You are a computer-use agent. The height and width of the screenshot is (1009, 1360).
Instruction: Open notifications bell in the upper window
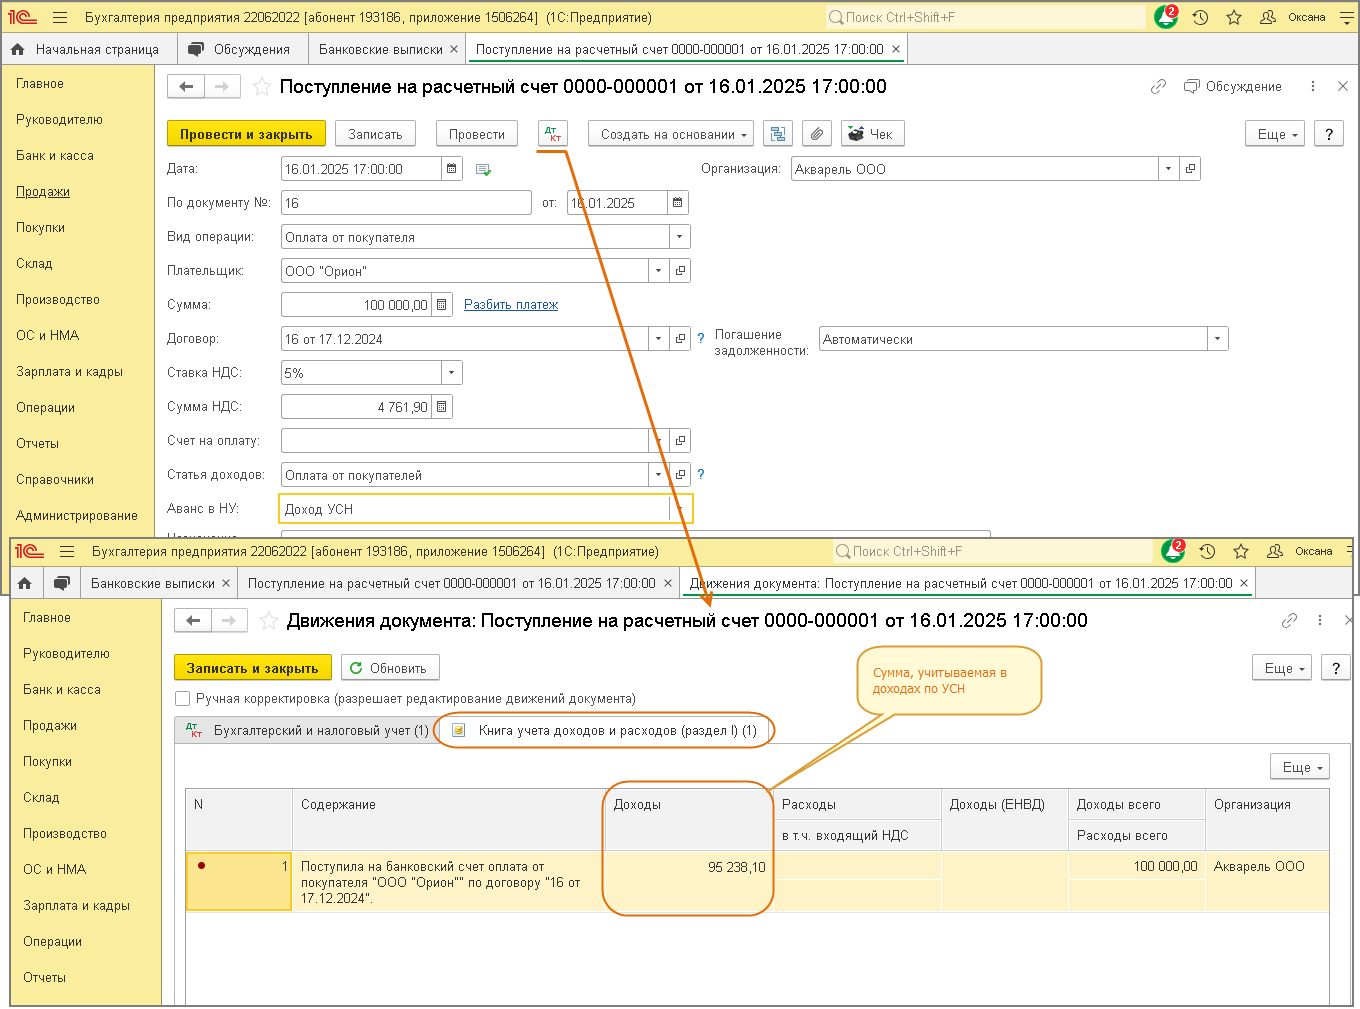point(1166,17)
